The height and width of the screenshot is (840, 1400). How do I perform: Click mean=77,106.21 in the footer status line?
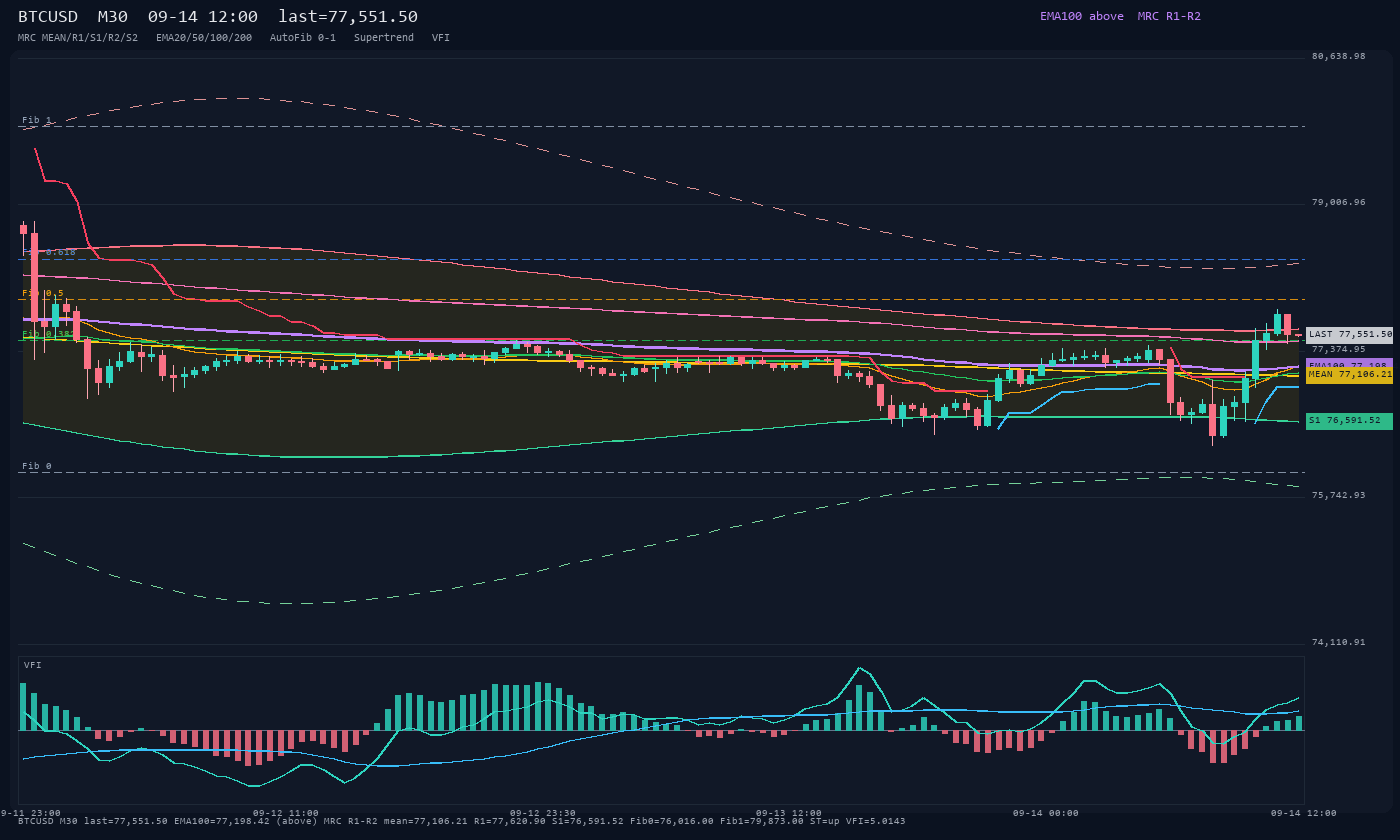[426, 821]
